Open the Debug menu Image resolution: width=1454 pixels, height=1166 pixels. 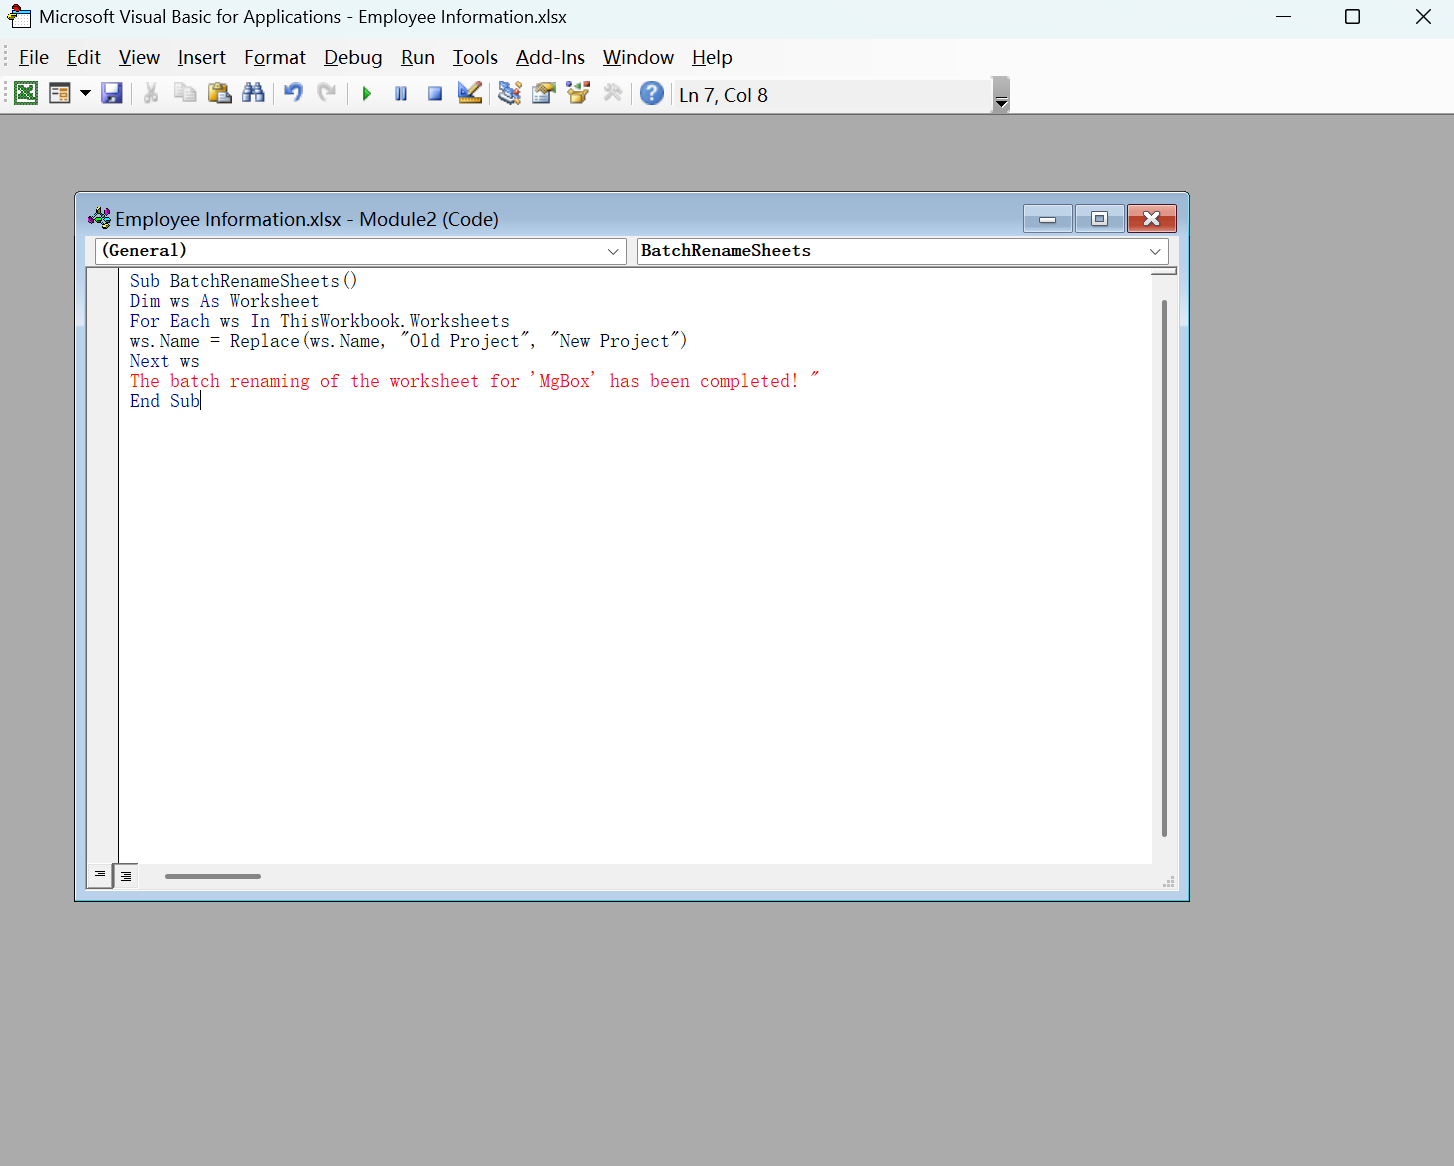pos(353,58)
